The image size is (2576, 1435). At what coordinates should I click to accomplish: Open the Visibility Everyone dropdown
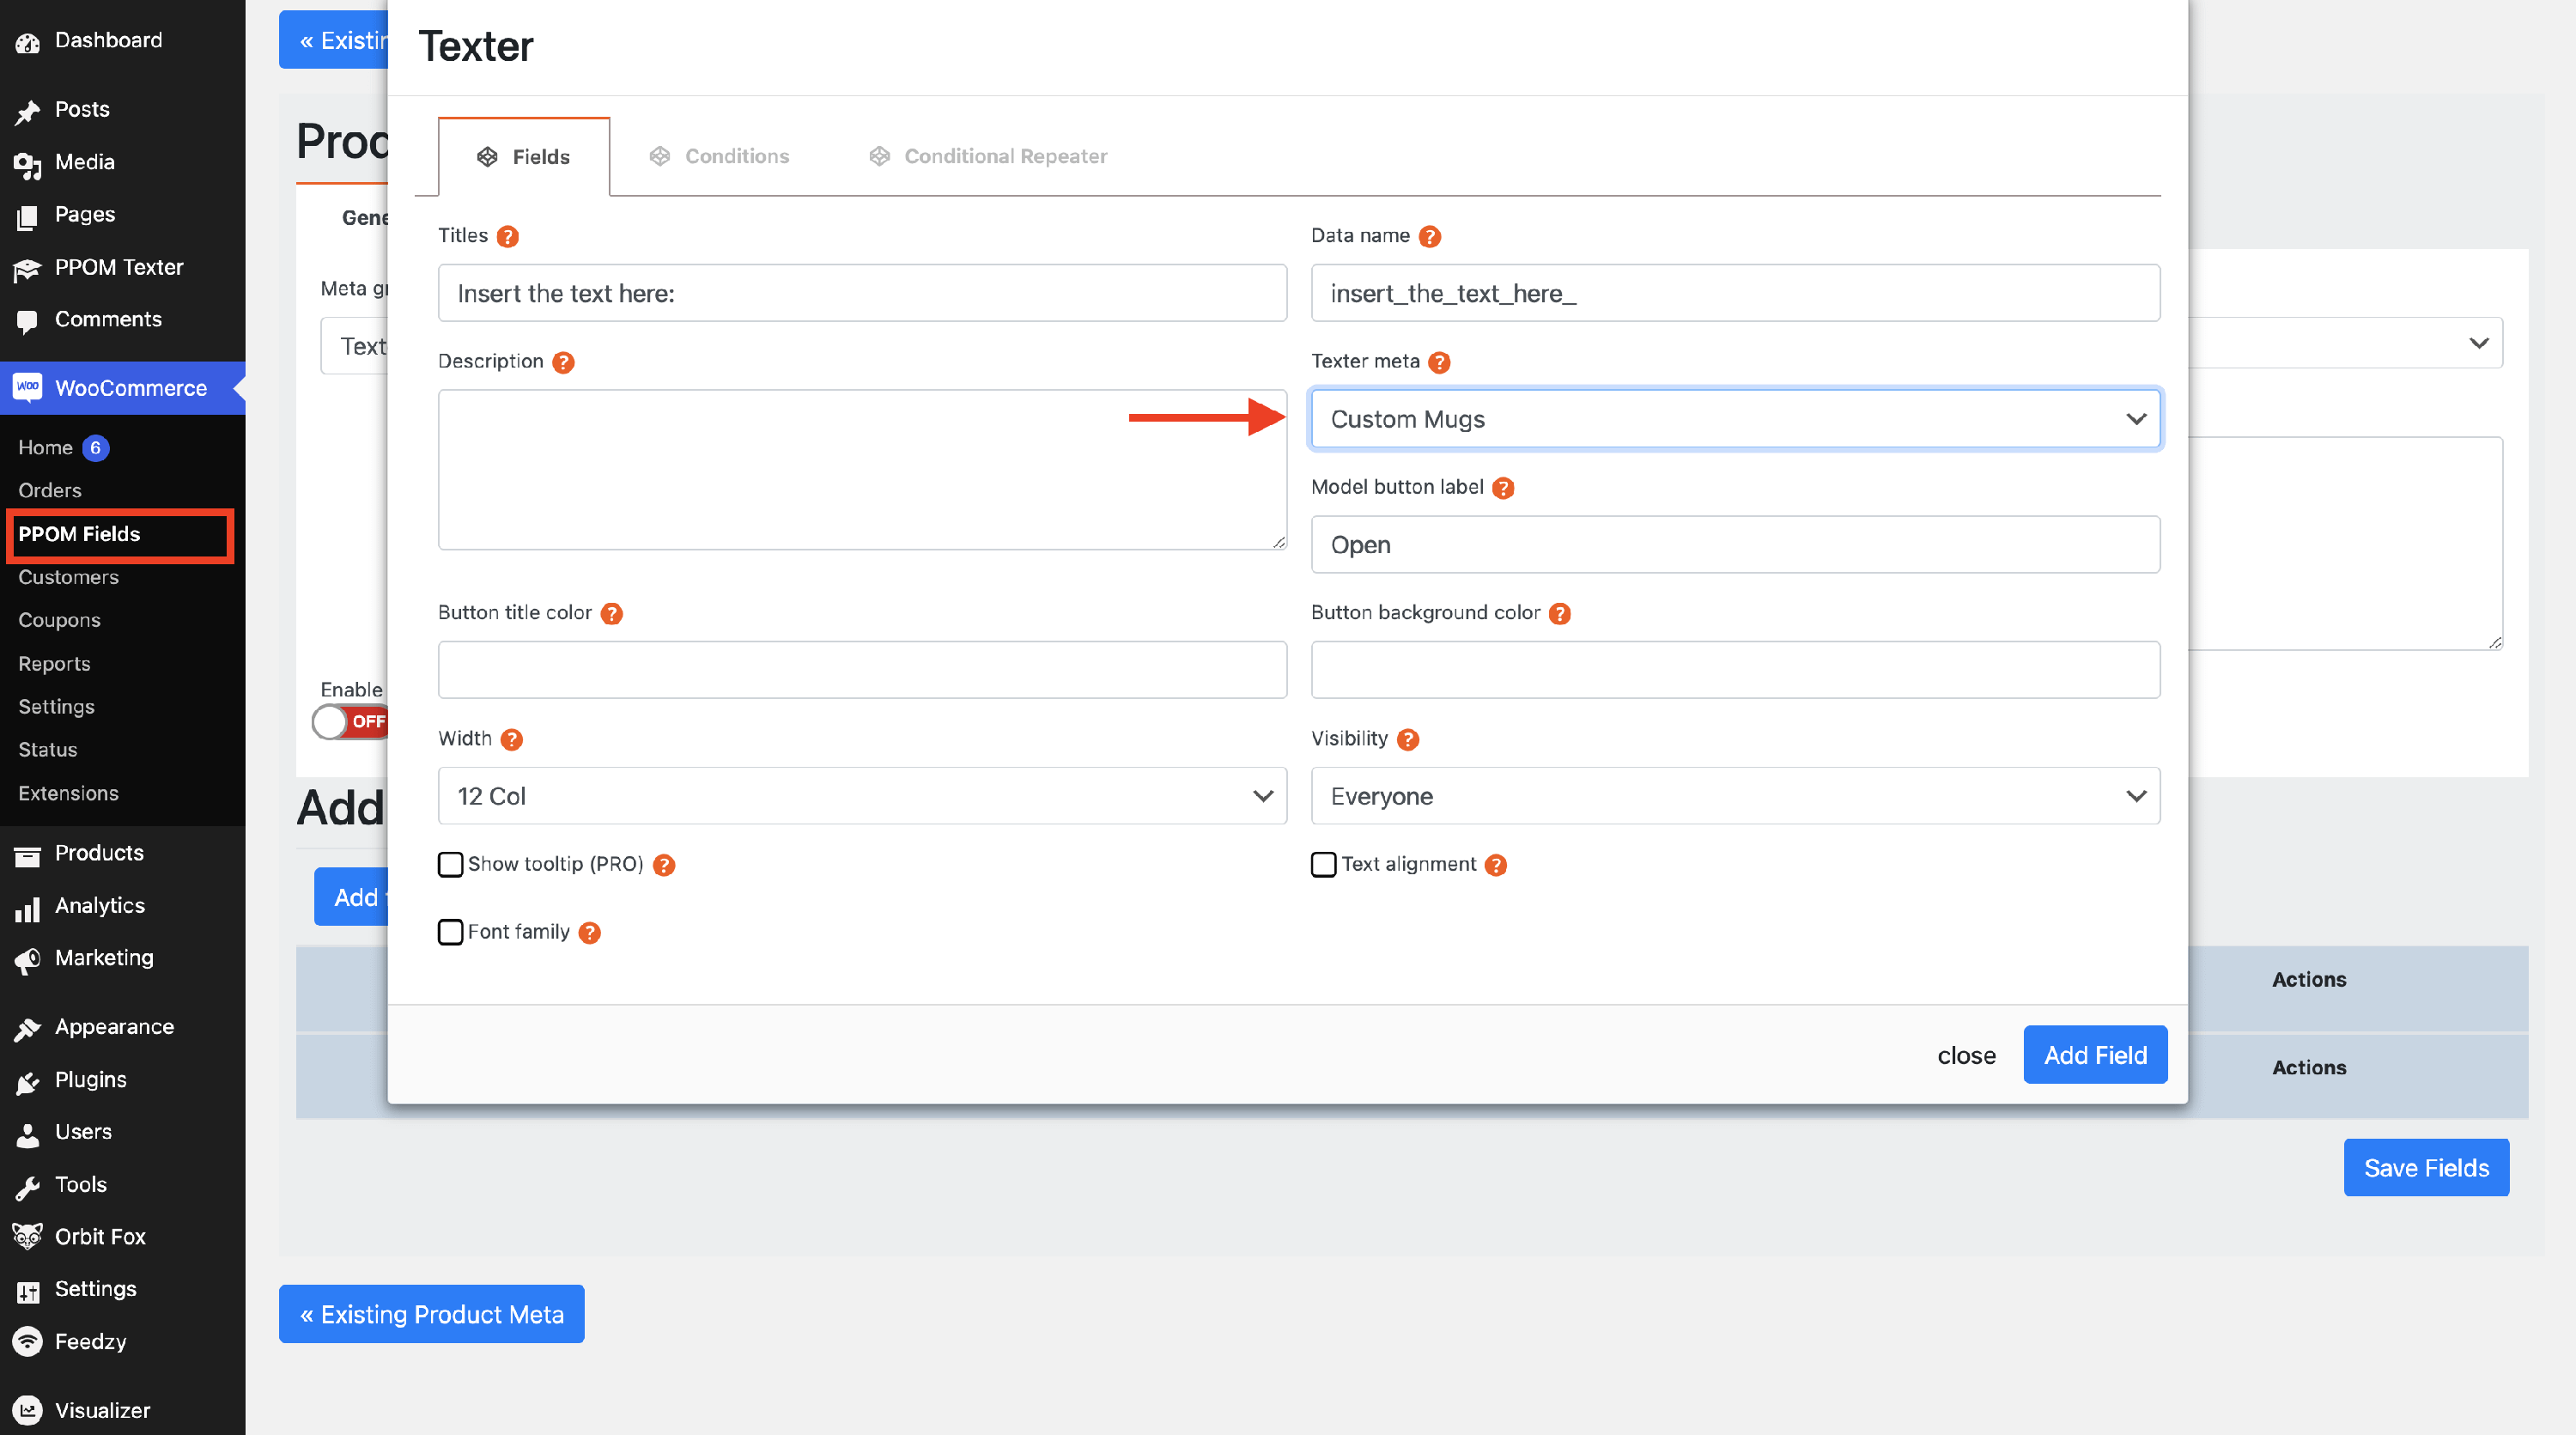tap(1735, 796)
